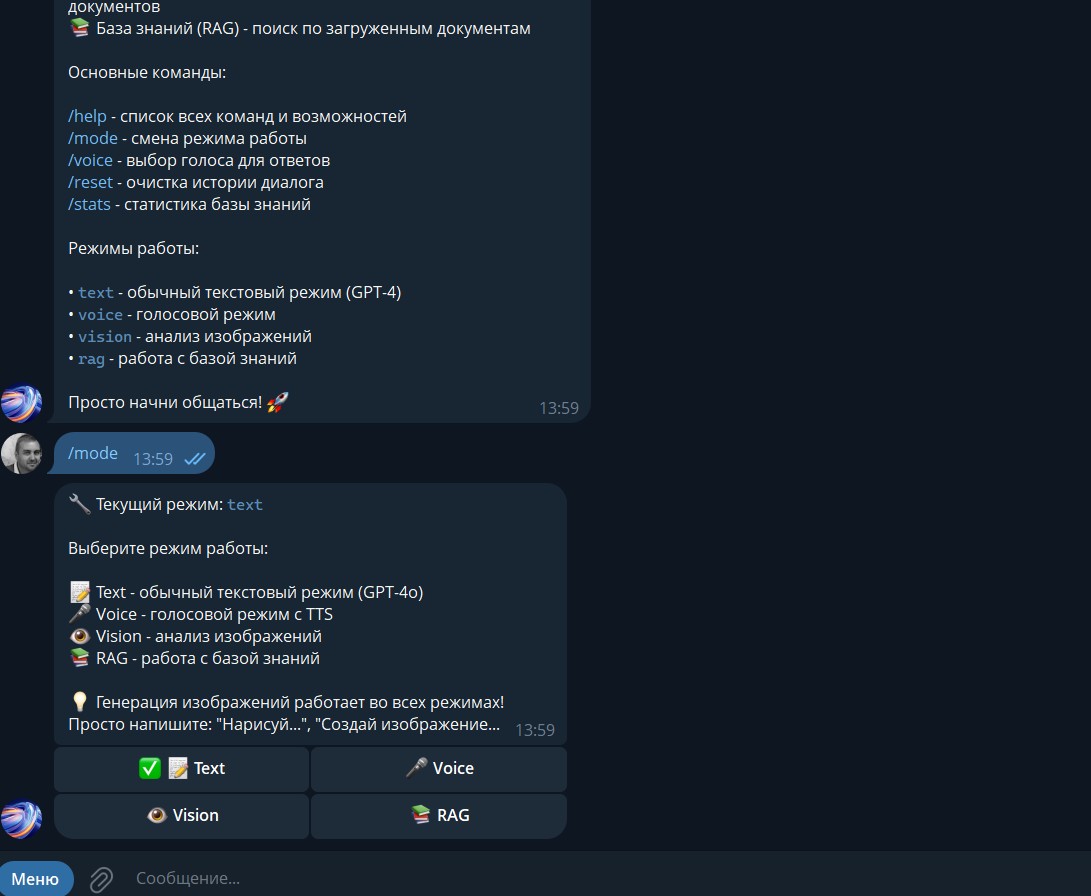Click the /mode command in the command list
Image resolution: width=1091 pixels, height=896 pixels.
pyautogui.click(x=93, y=138)
